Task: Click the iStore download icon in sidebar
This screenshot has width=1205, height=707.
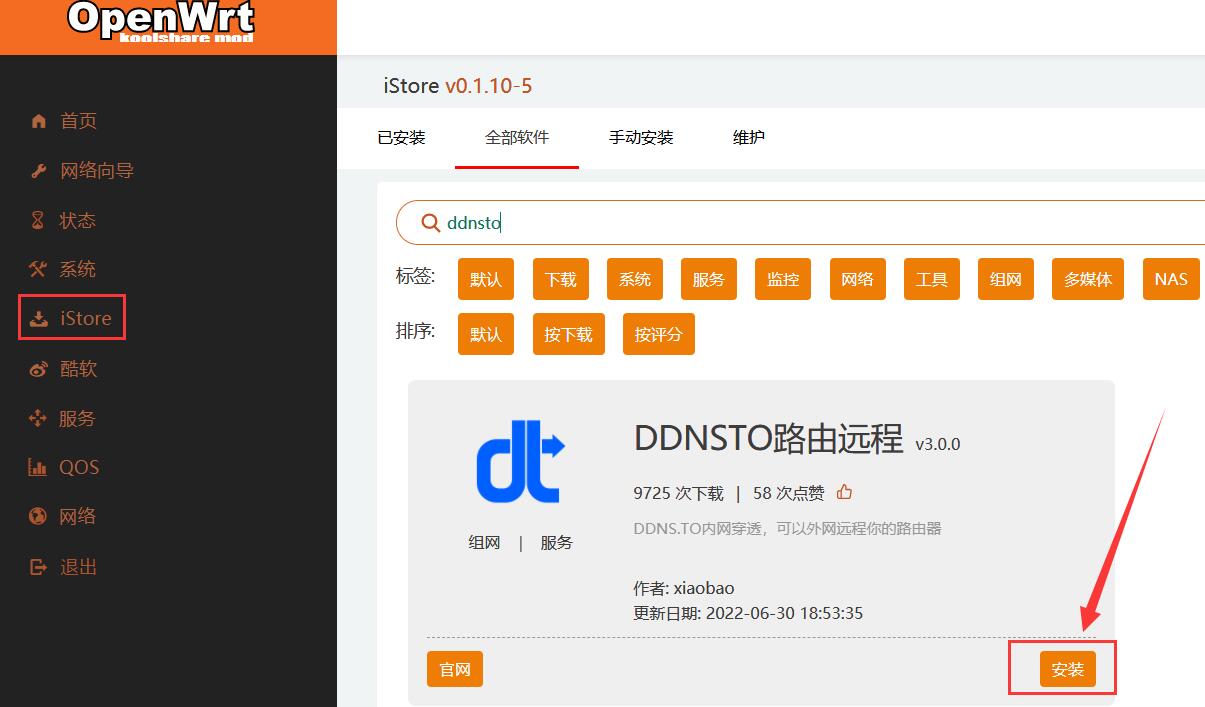Action: [39, 319]
